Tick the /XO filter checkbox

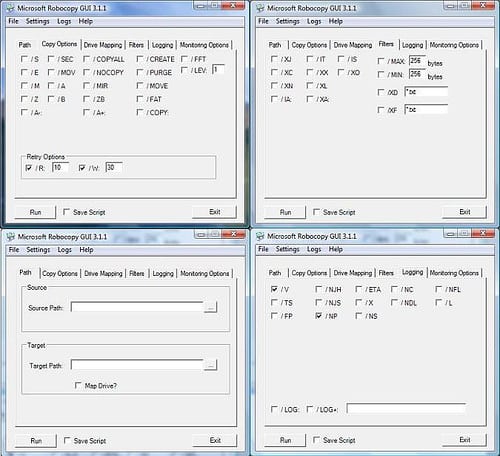pos(341,72)
